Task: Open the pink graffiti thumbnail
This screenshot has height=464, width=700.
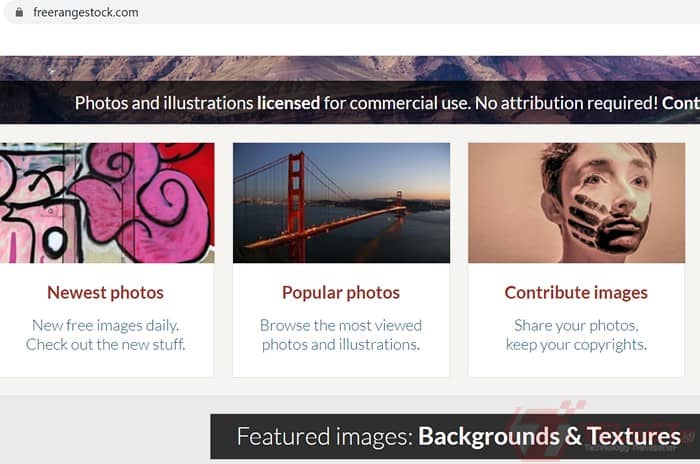Action: pyautogui.click(x=106, y=203)
